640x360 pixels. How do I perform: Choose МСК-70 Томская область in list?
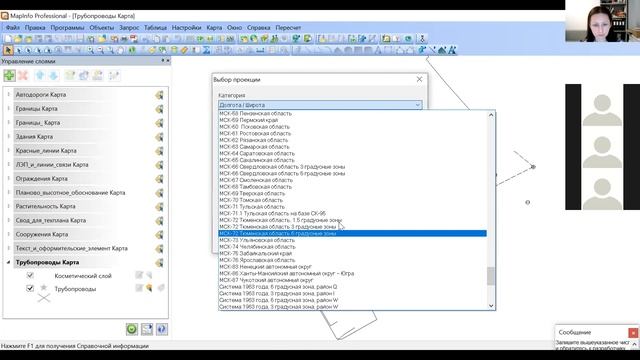click(353, 200)
